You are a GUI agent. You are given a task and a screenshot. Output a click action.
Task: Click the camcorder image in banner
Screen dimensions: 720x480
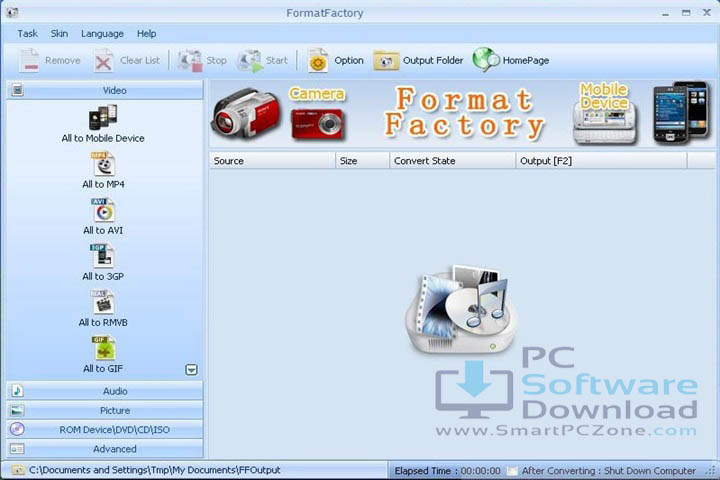click(x=246, y=113)
